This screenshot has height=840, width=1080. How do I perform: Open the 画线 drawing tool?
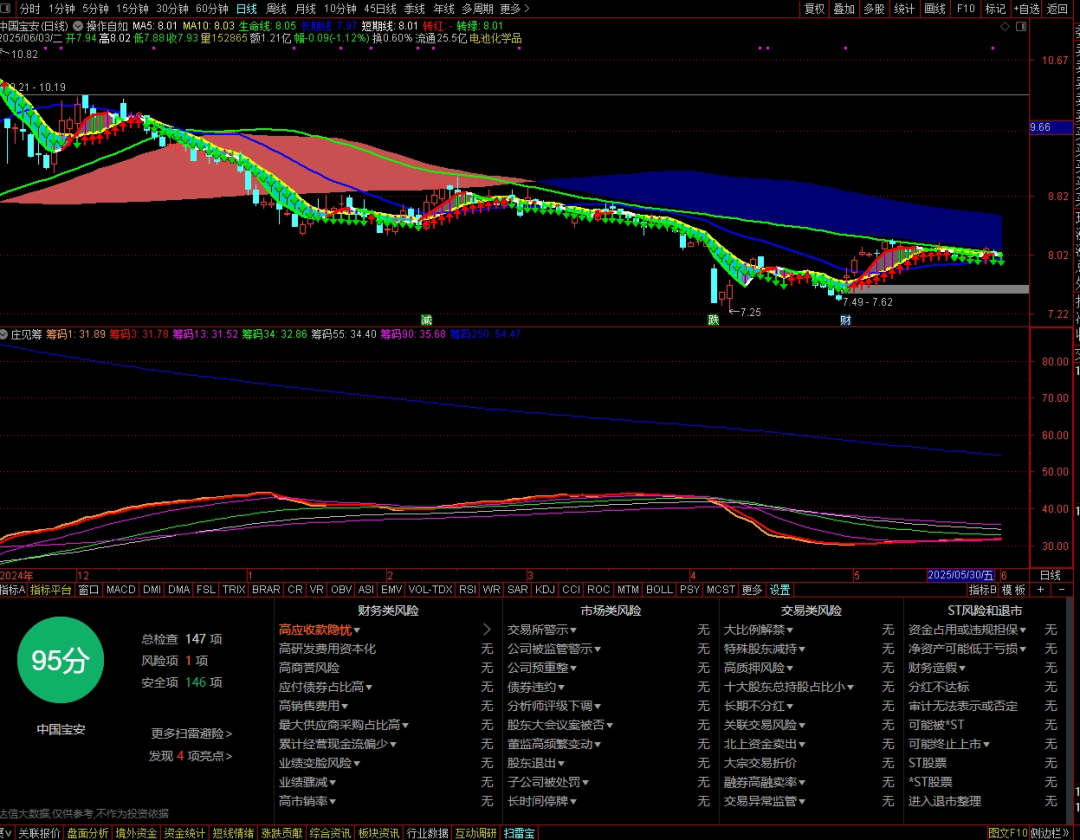pyautogui.click(x=934, y=8)
